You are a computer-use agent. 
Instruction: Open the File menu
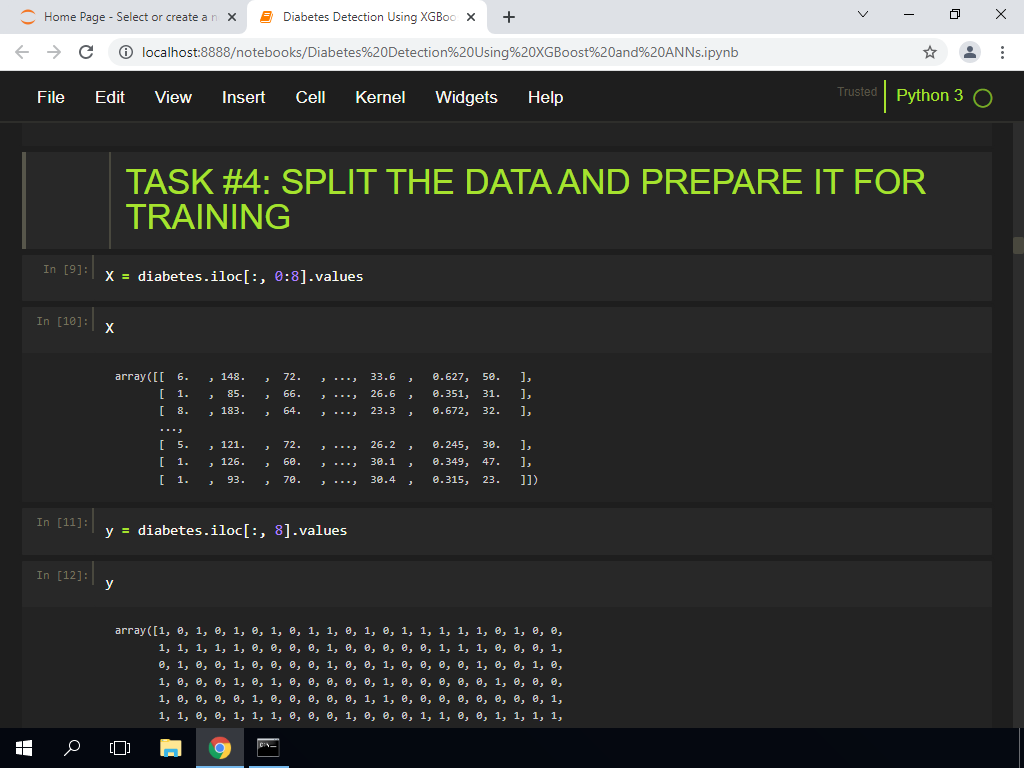point(51,97)
